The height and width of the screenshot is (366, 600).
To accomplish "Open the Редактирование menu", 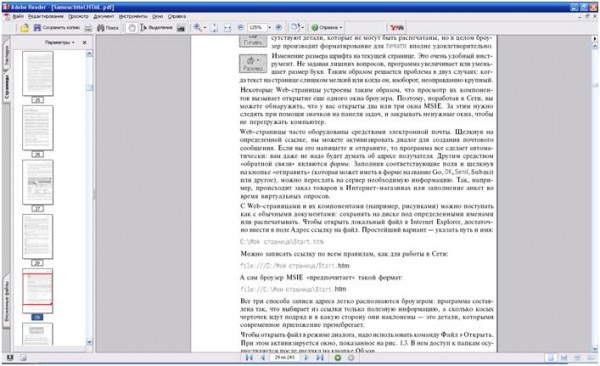I will point(46,16).
